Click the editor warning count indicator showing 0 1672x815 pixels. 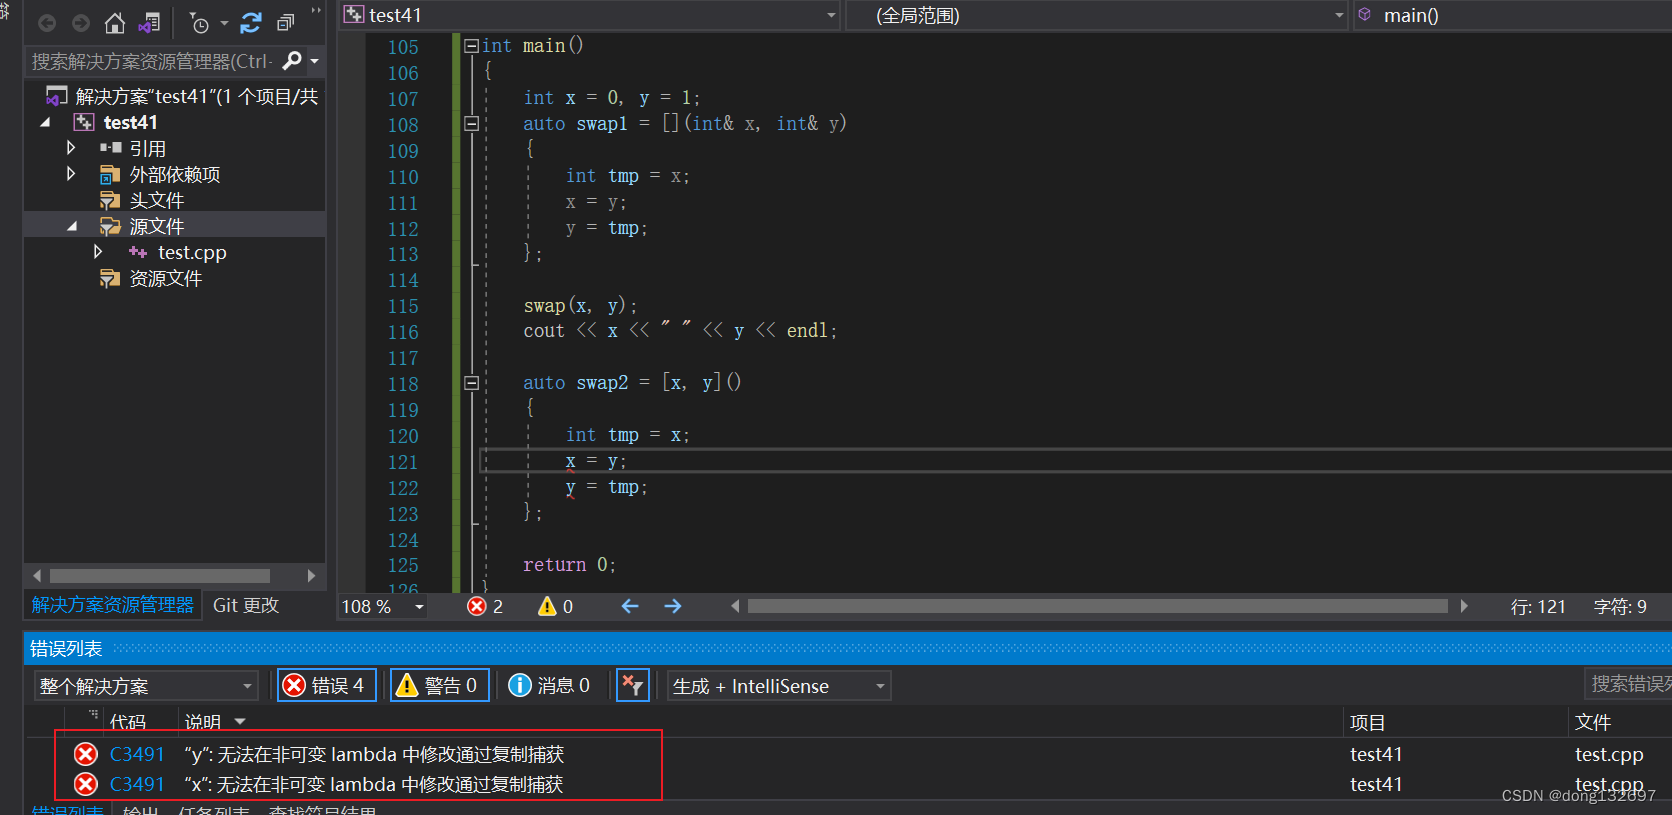[555, 606]
